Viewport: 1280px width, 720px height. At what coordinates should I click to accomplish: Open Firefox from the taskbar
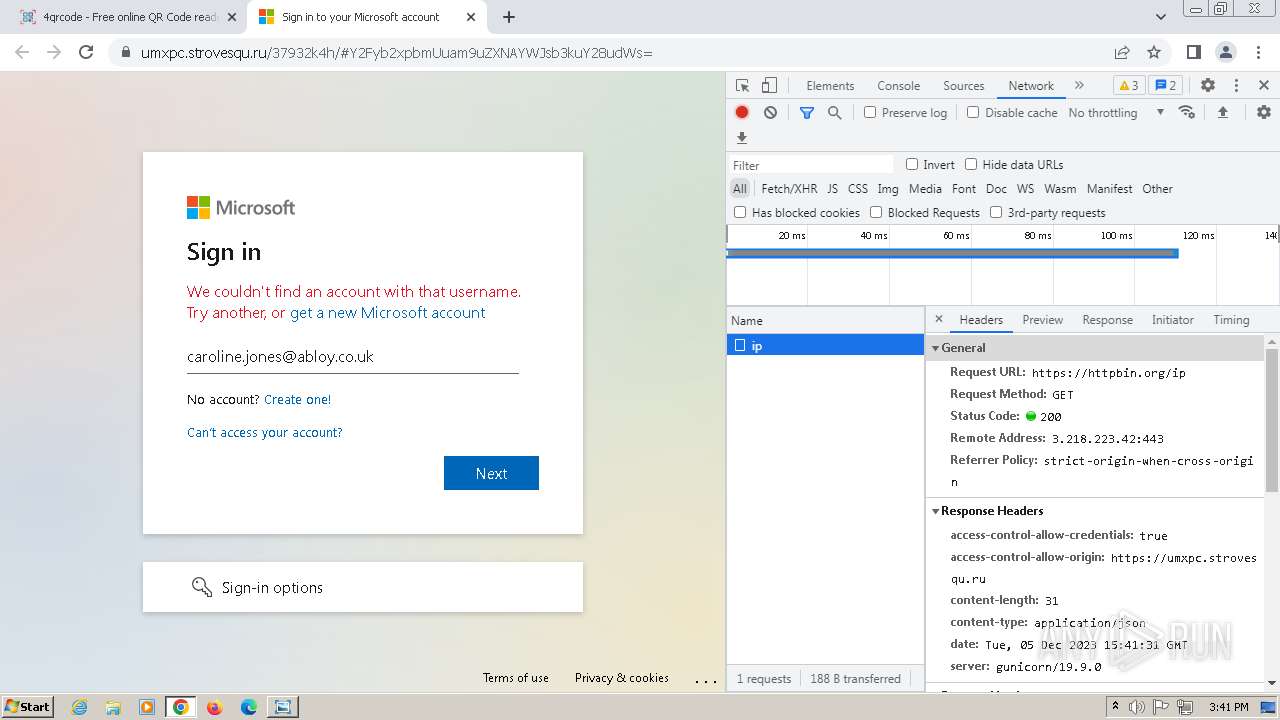[x=214, y=707]
